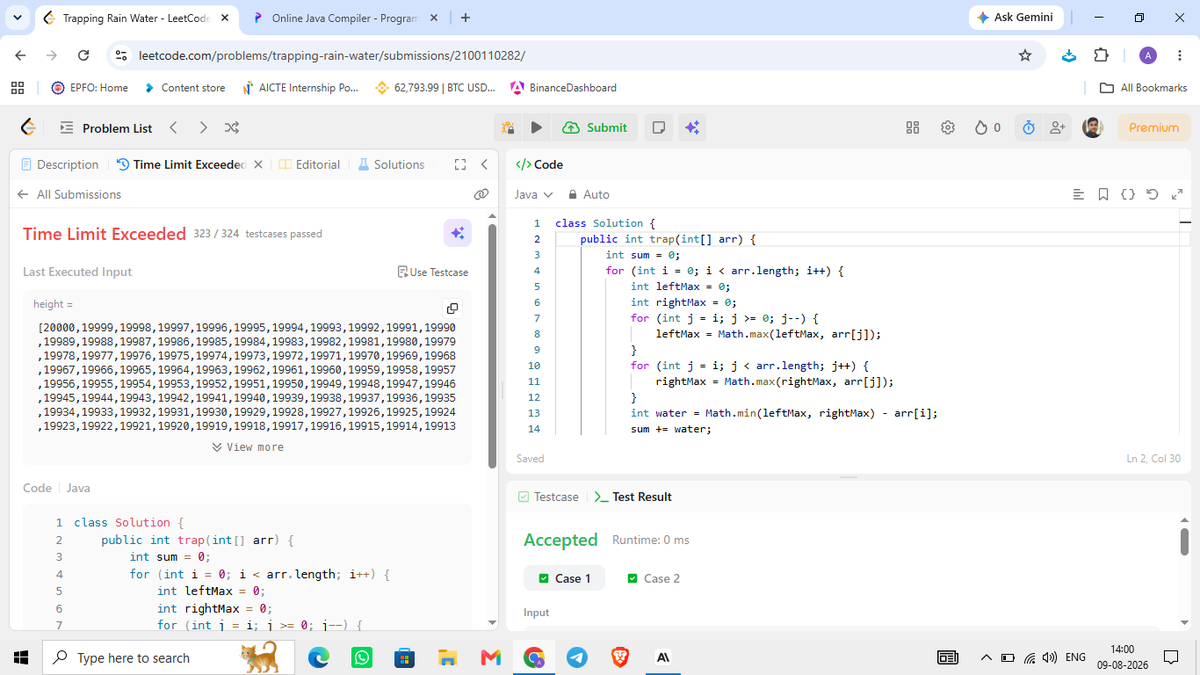Open LeetCode settings gear
This screenshot has width=1200, height=675.
947,128
